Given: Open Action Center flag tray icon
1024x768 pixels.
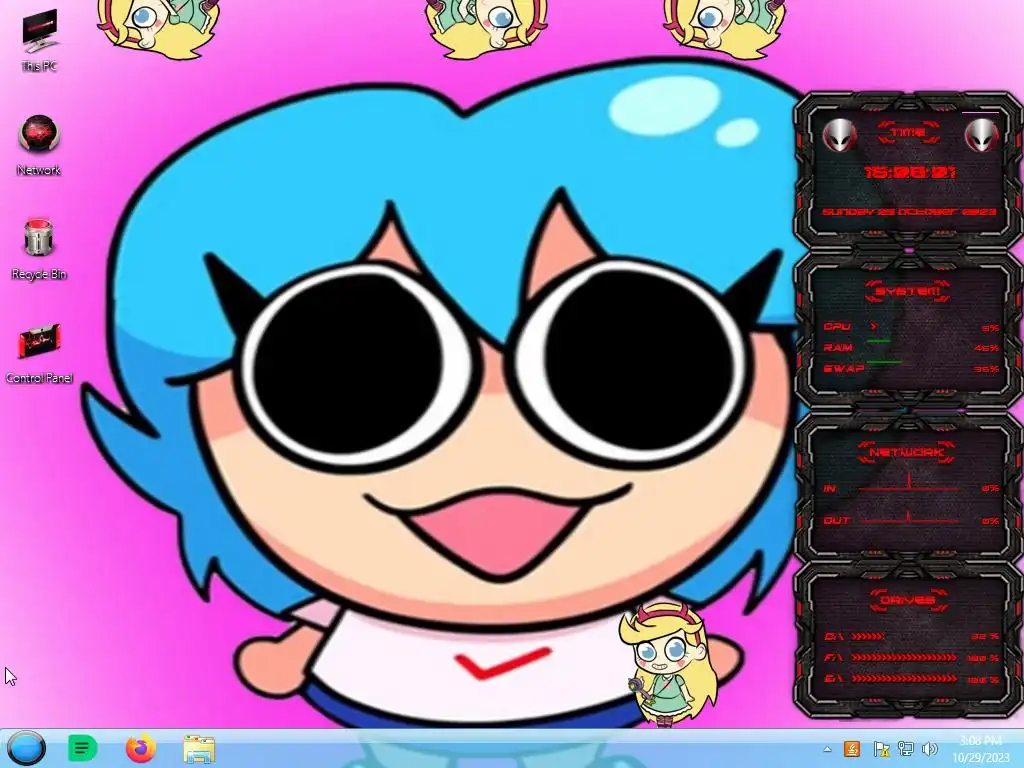Looking at the screenshot, I should point(881,749).
